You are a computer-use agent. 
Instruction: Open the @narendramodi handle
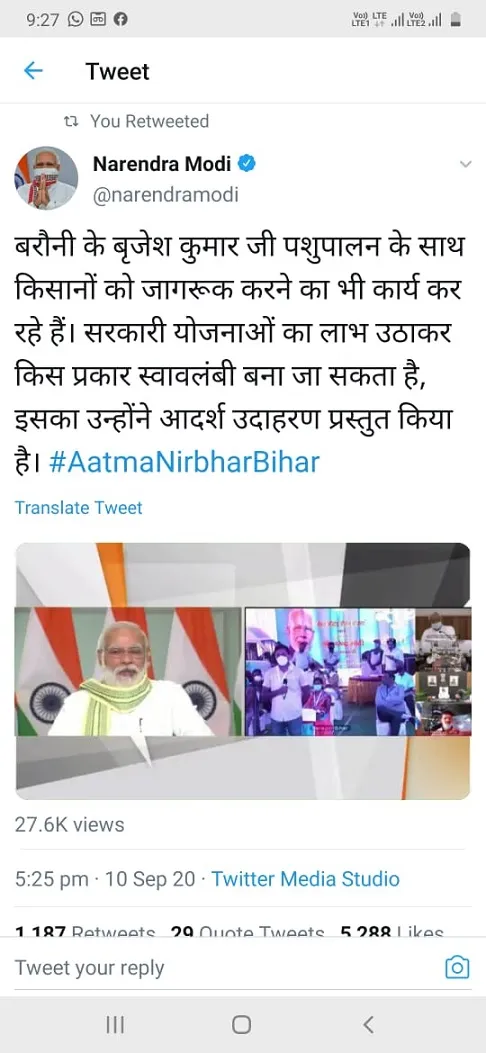tap(165, 195)
